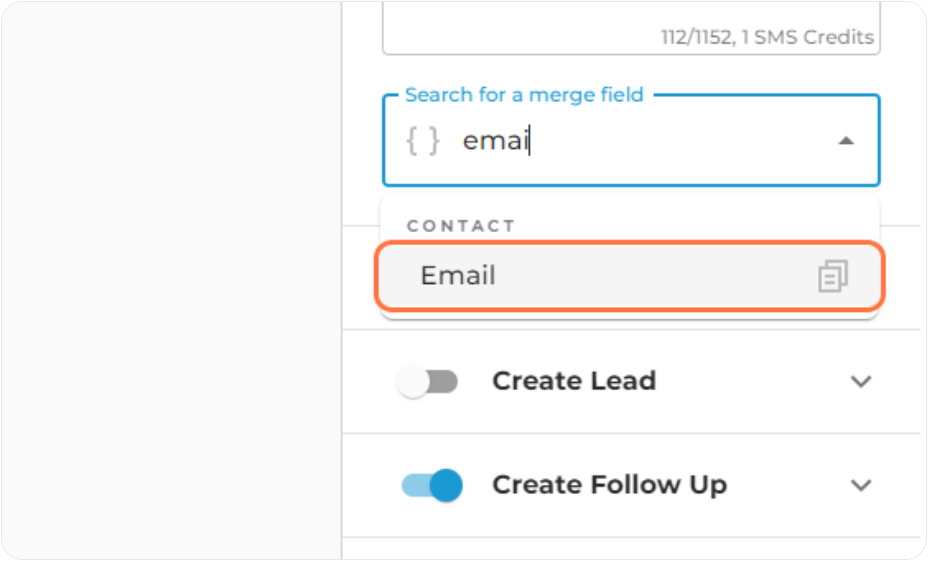Screen dimensions: 930x563
Task: Click the typed 'emai' text in search
Action: pyautogui.click(x=496, y=141)
